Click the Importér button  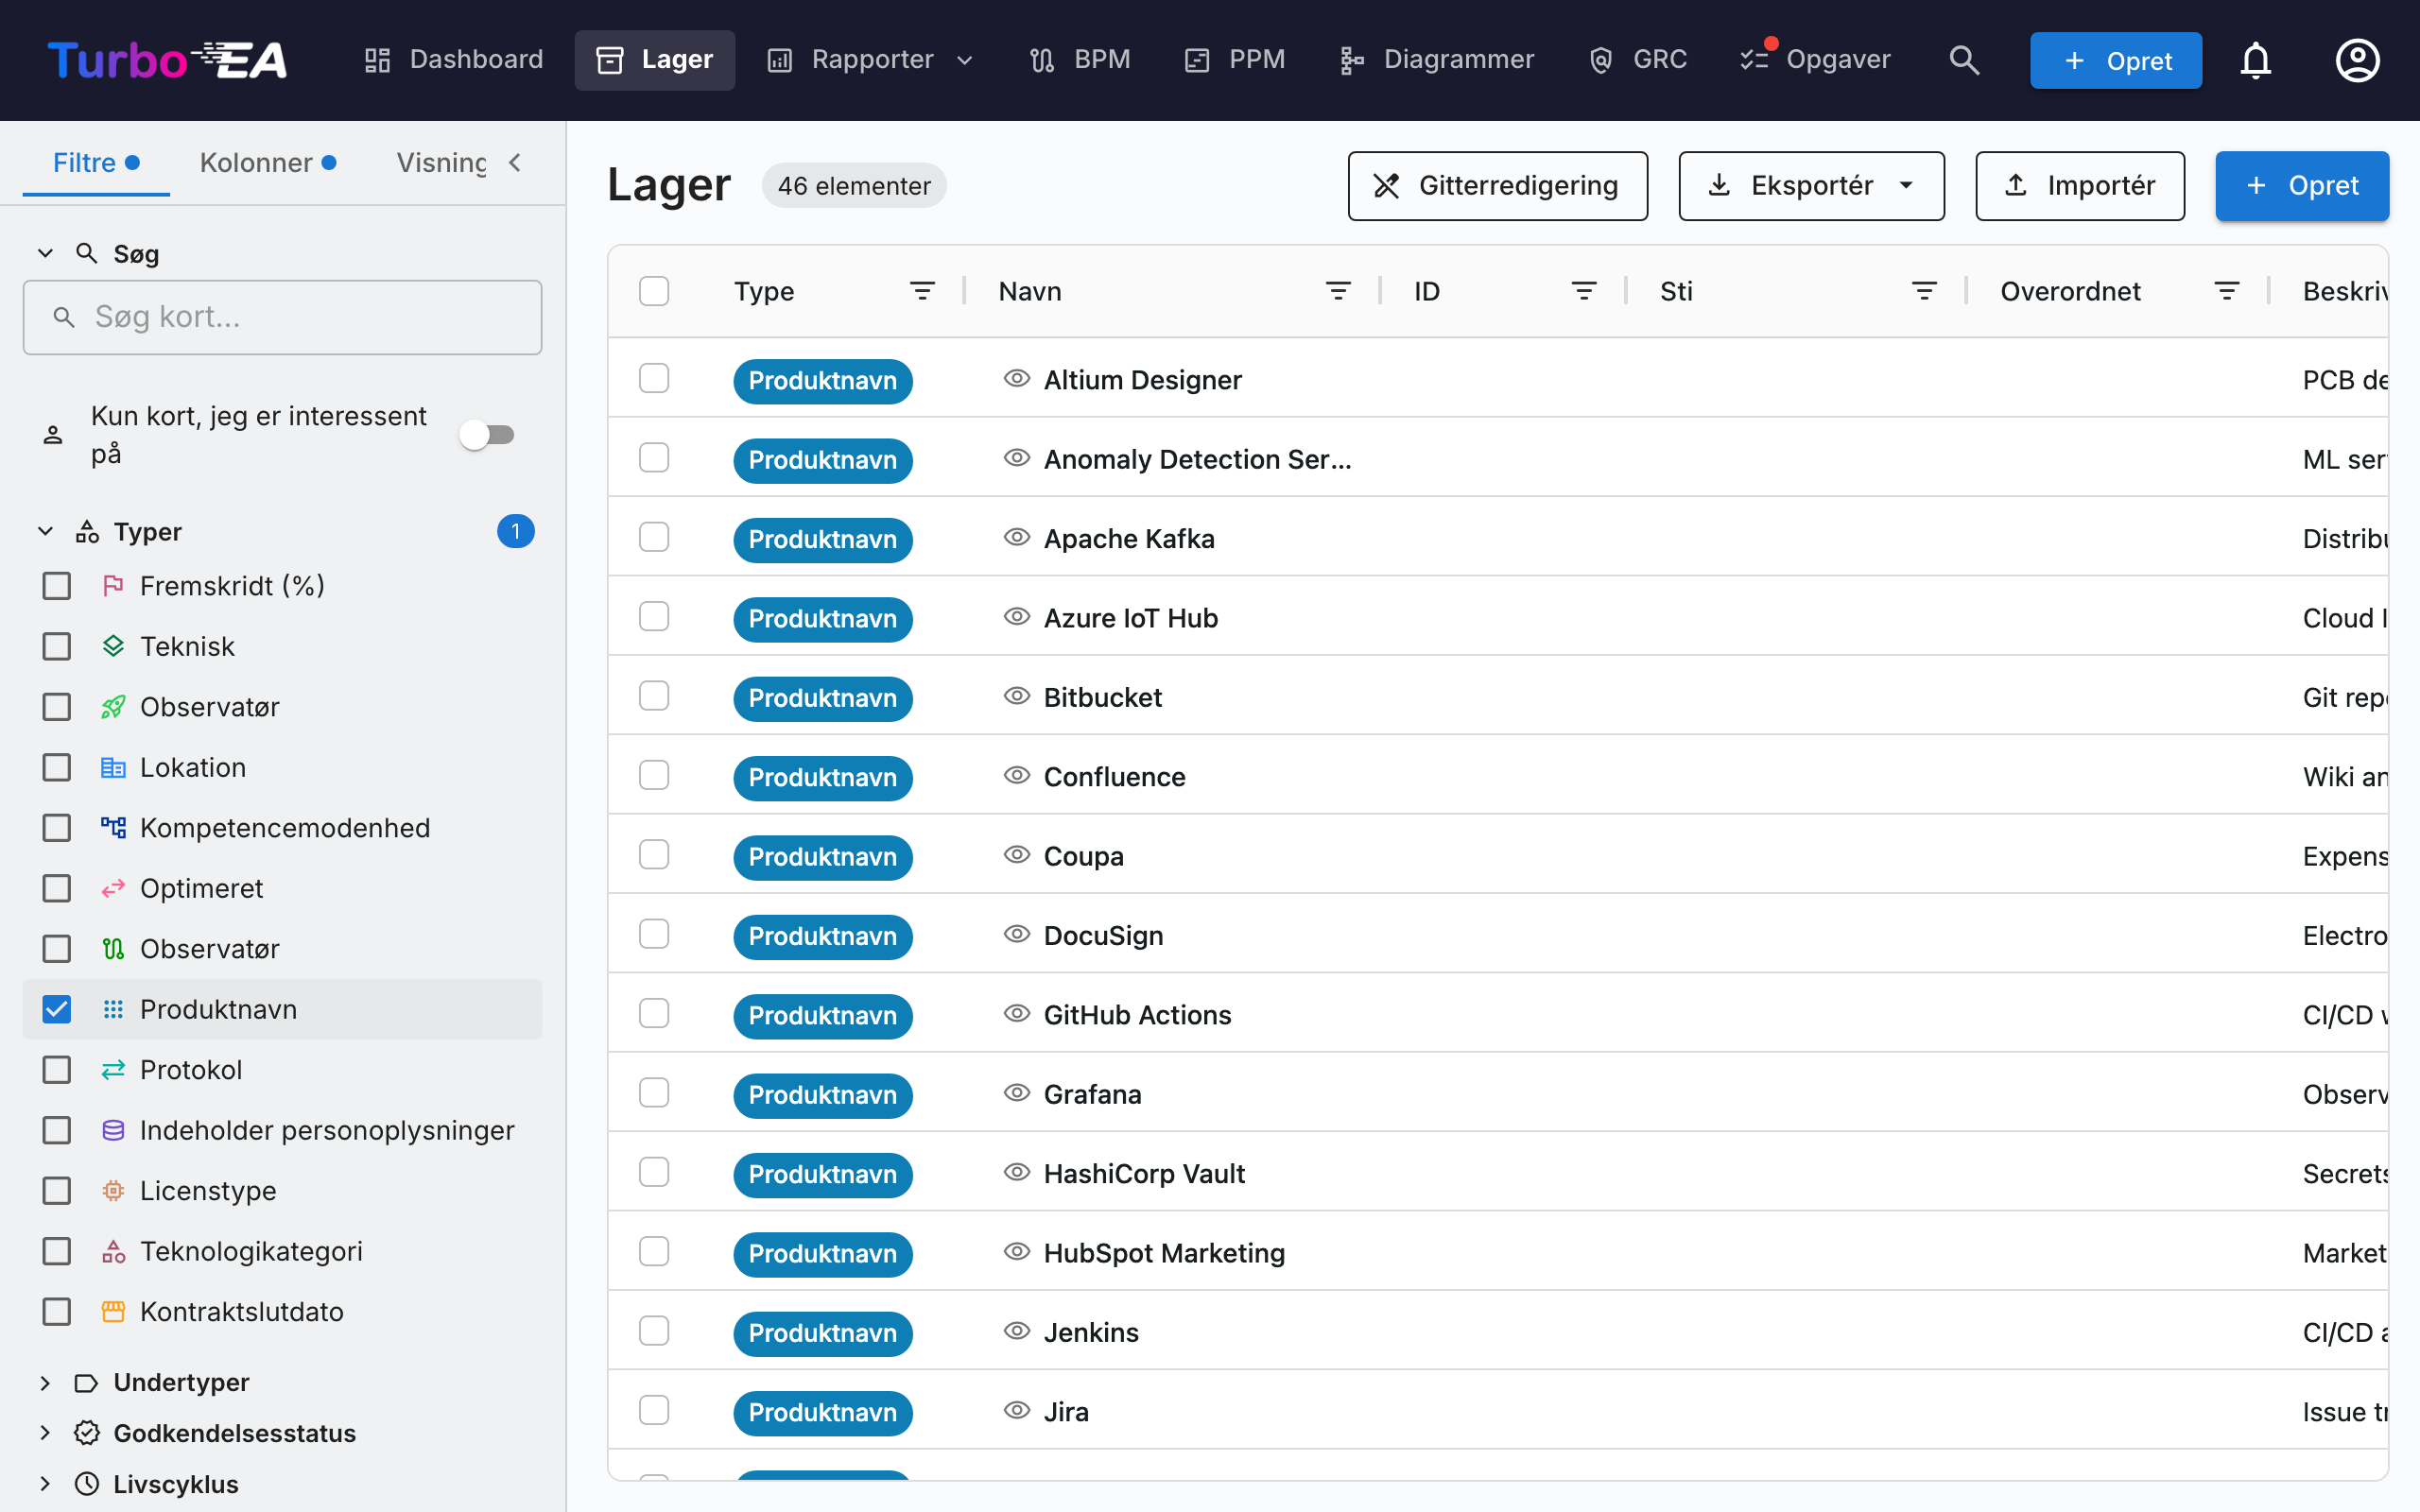[2080, 186]
